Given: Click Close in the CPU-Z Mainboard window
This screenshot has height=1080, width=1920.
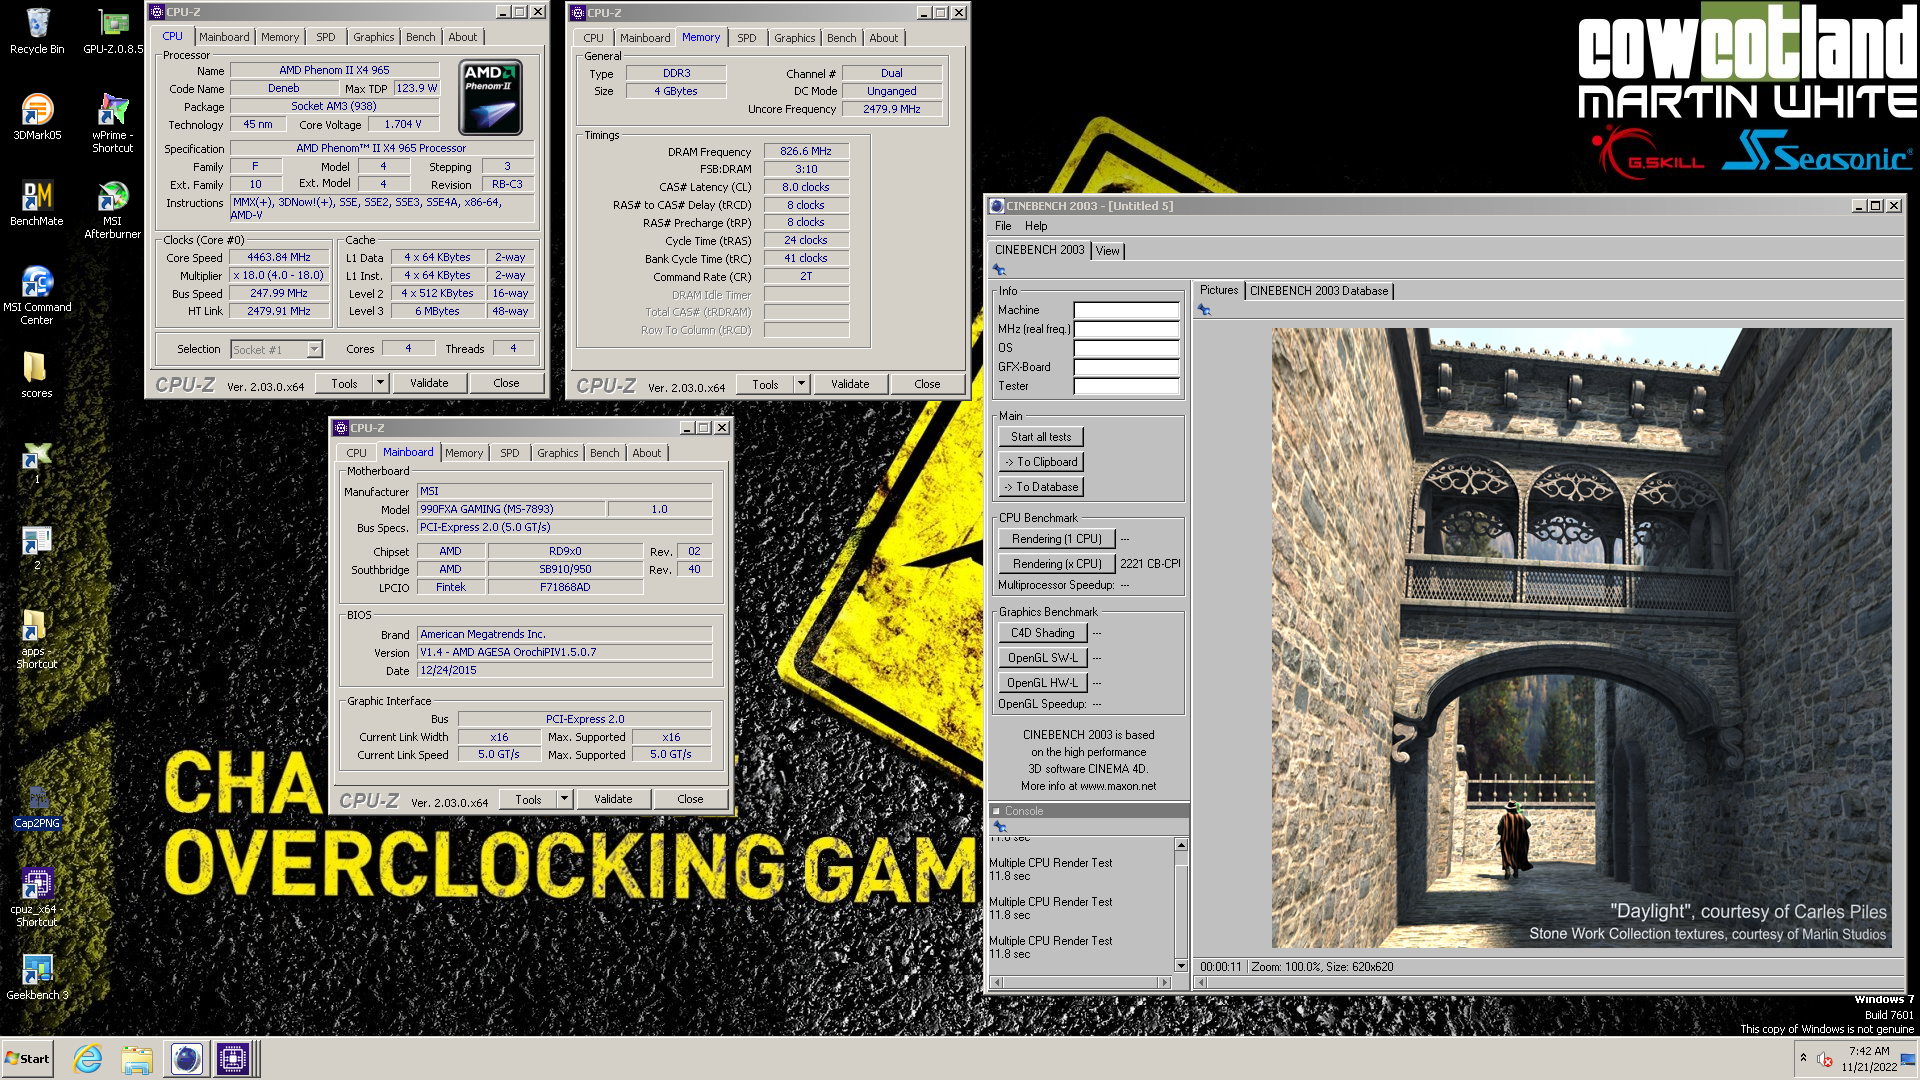Looking at the screenshot, I should [x=690, y=799].
